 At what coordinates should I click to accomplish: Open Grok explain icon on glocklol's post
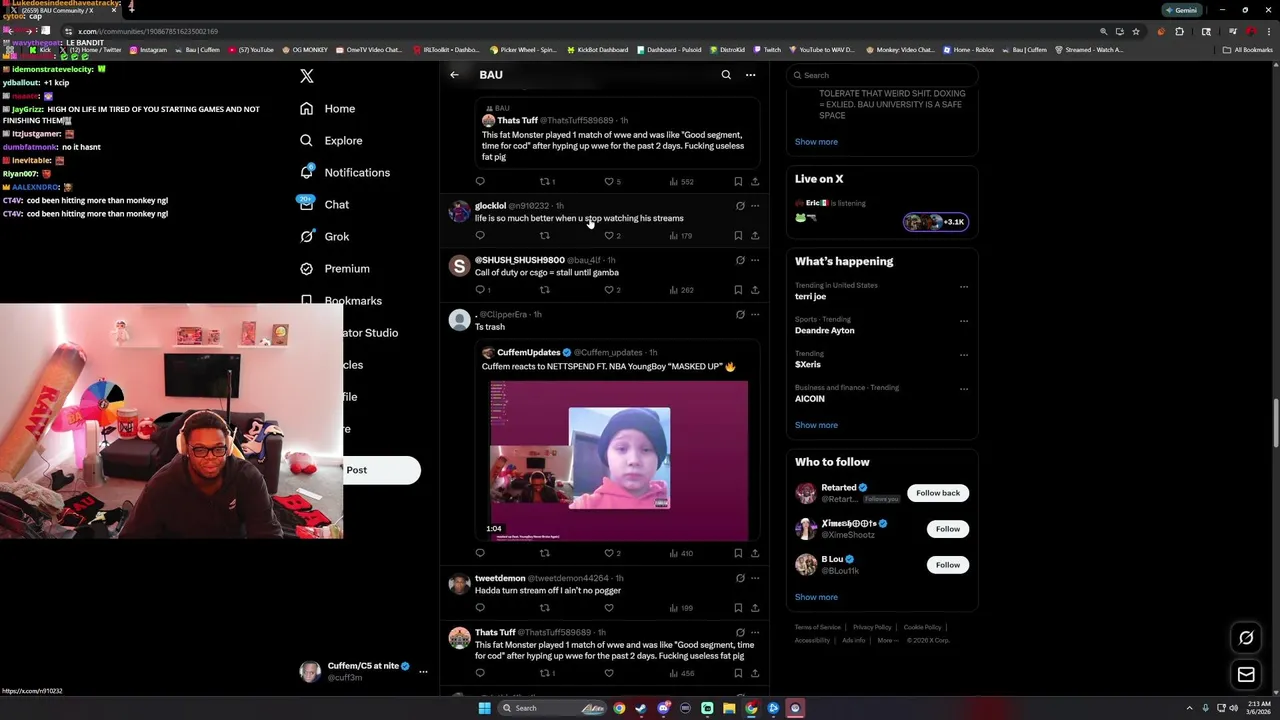(740, 206)
